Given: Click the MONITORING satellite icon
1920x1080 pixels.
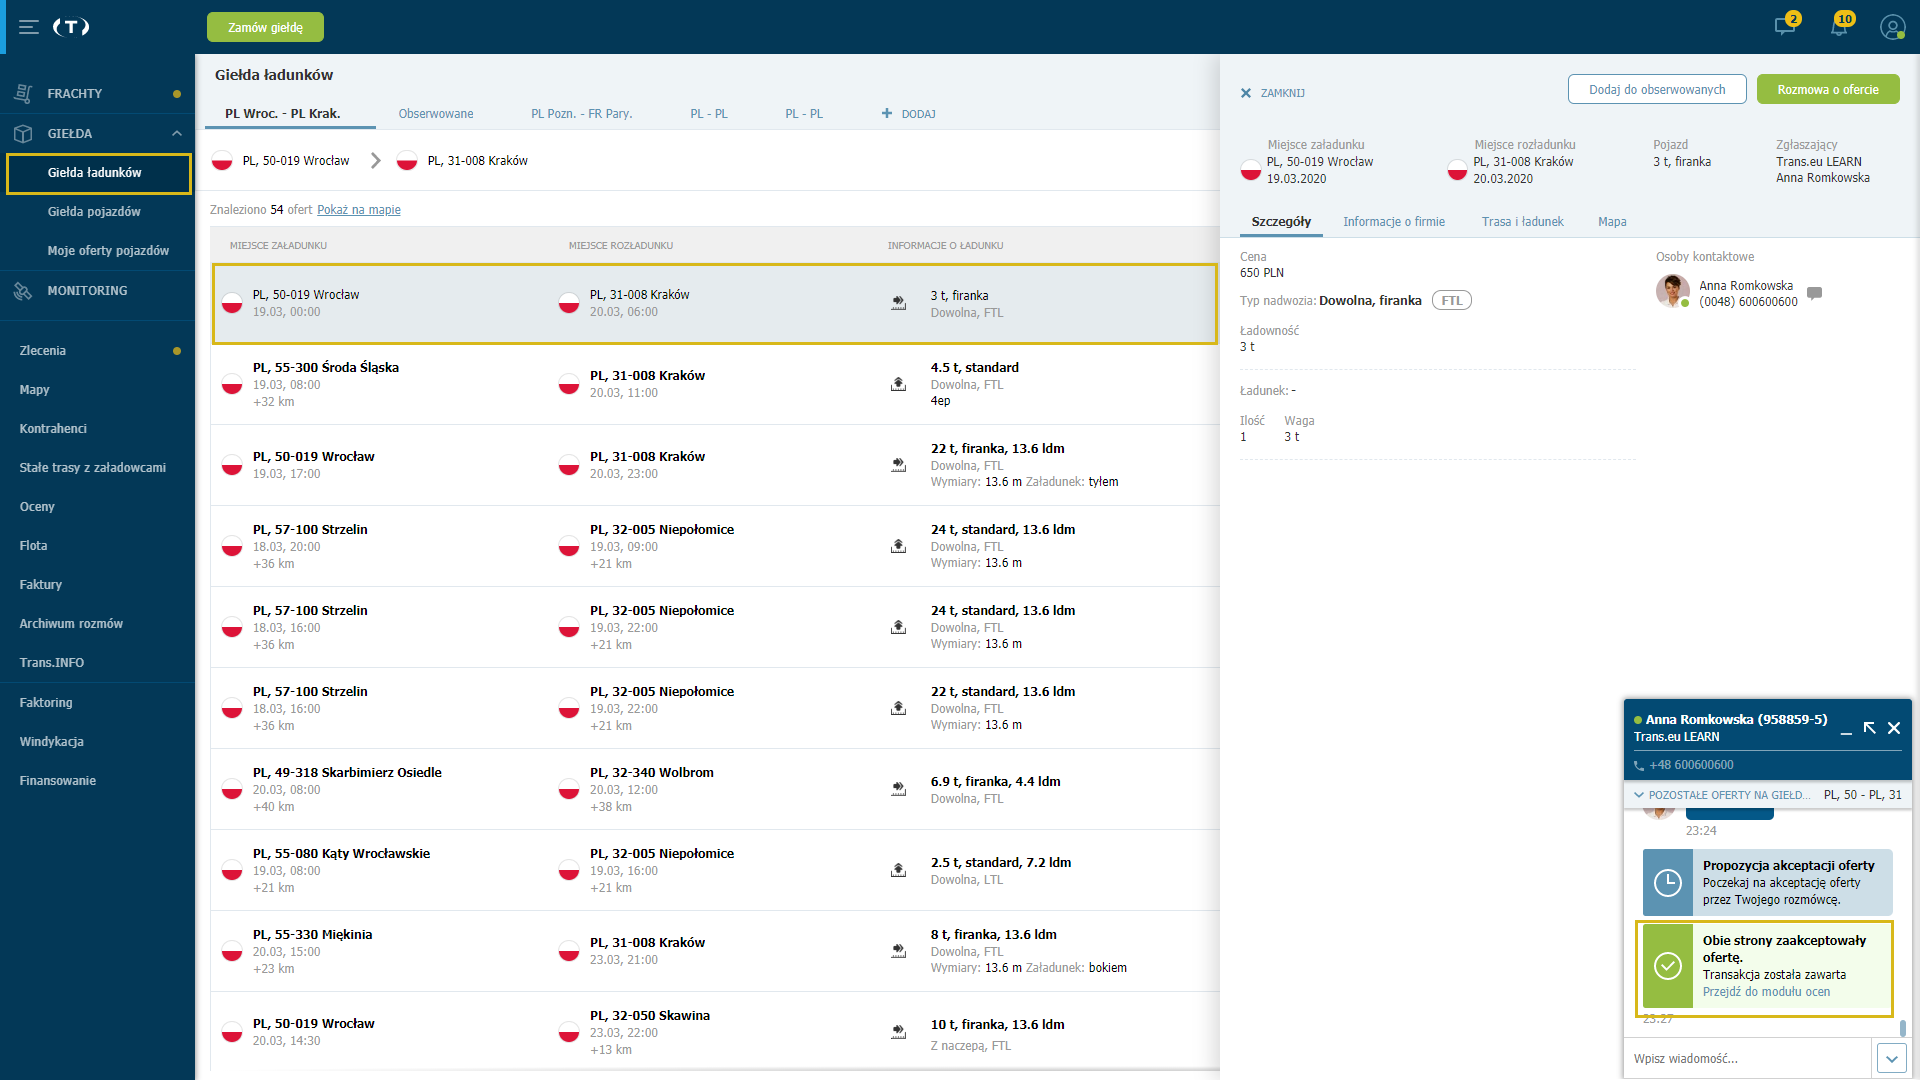Looking at the screenshot, I should click(24, 291).
